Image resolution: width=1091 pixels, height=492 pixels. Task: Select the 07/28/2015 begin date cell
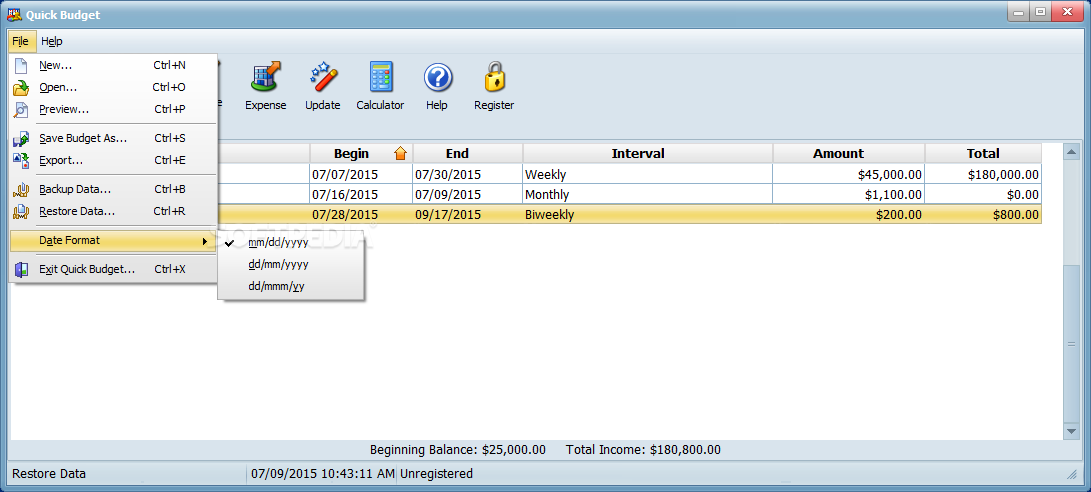[361, 215]
